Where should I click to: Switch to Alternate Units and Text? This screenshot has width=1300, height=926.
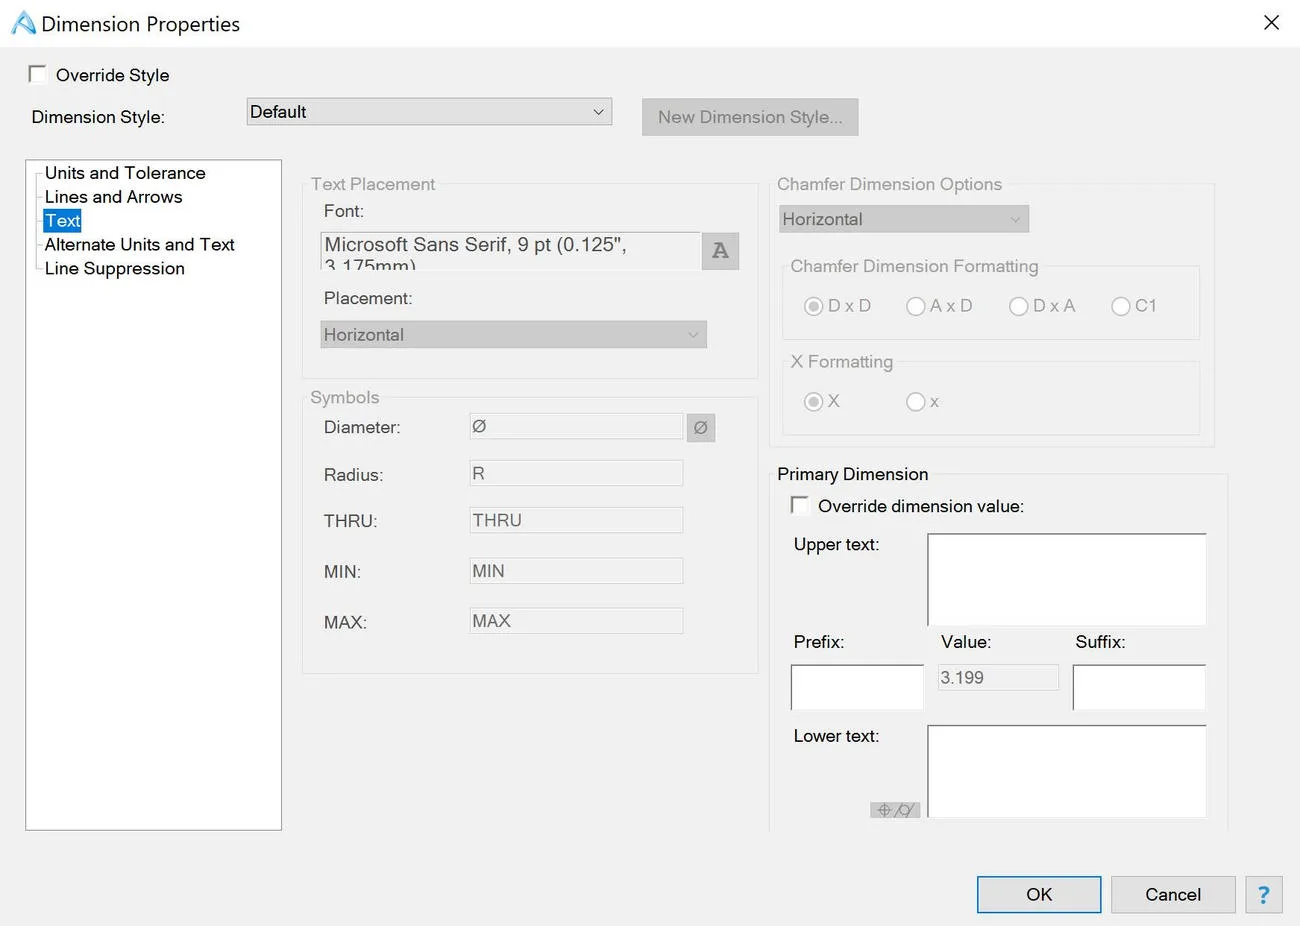140,245
